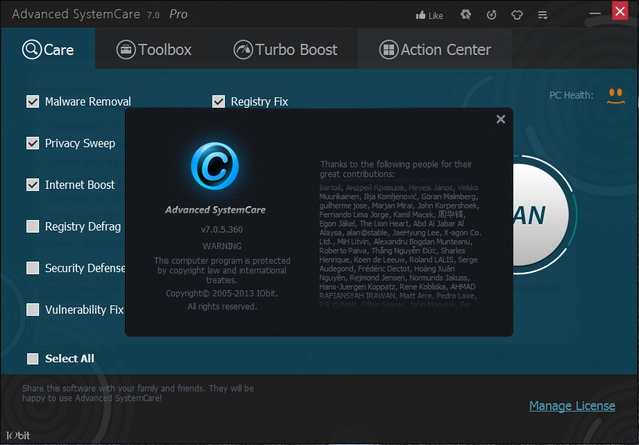Viewport: 639px width, 445px height.
Task: Enable the Security Defense checkbox
Action: pyautogui.click(x=33, y=268)
